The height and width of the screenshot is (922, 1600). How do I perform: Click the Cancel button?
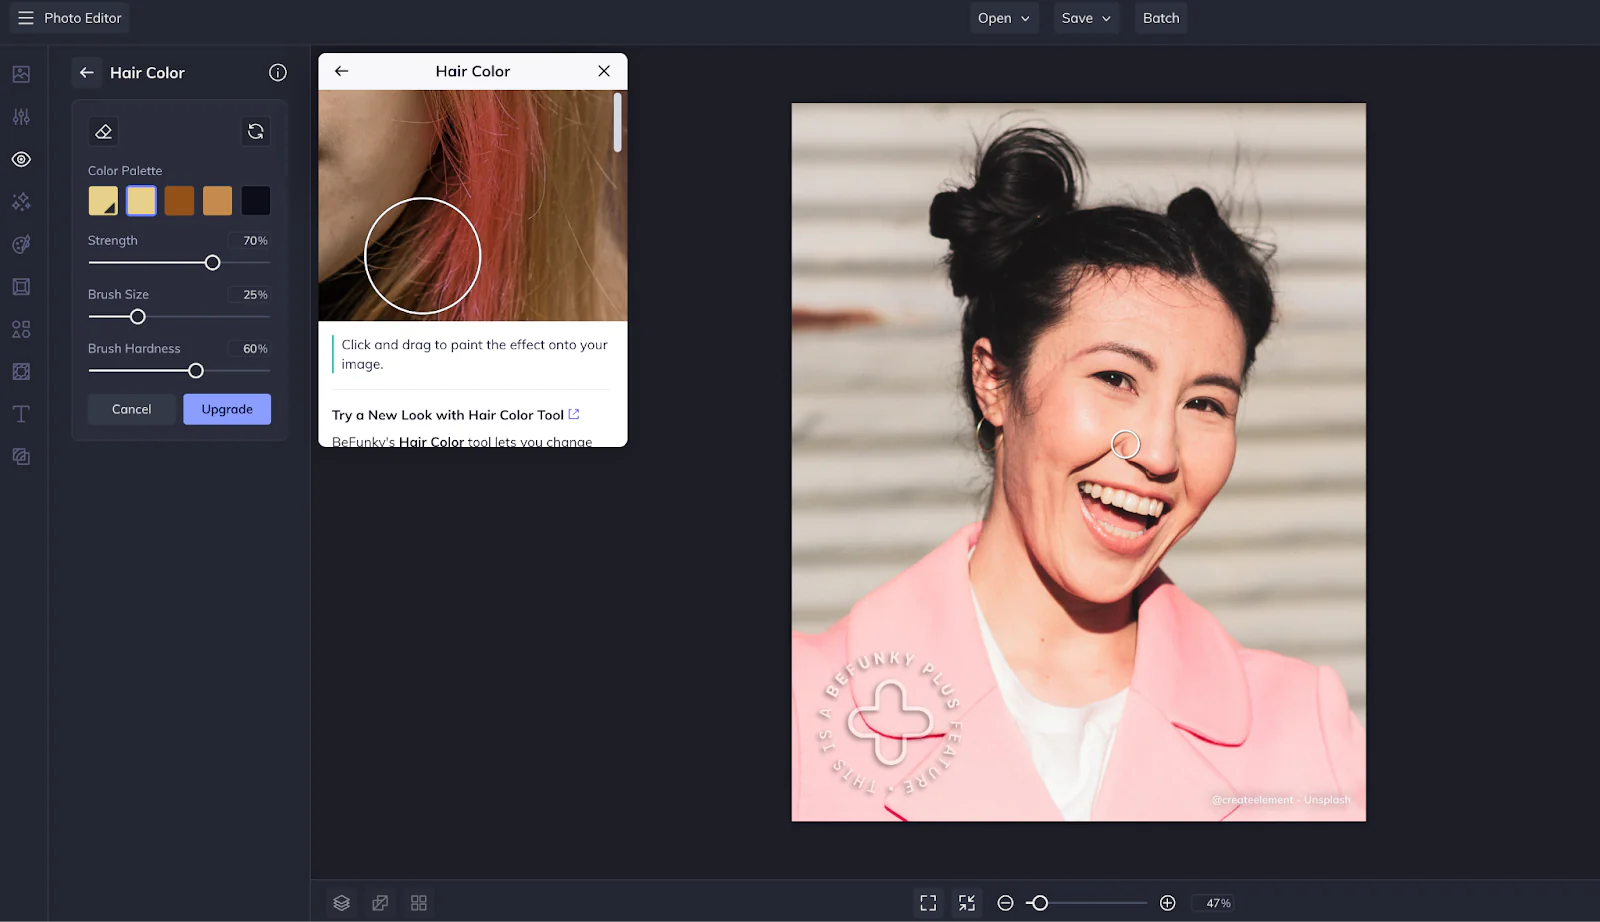tap(131, 409)
